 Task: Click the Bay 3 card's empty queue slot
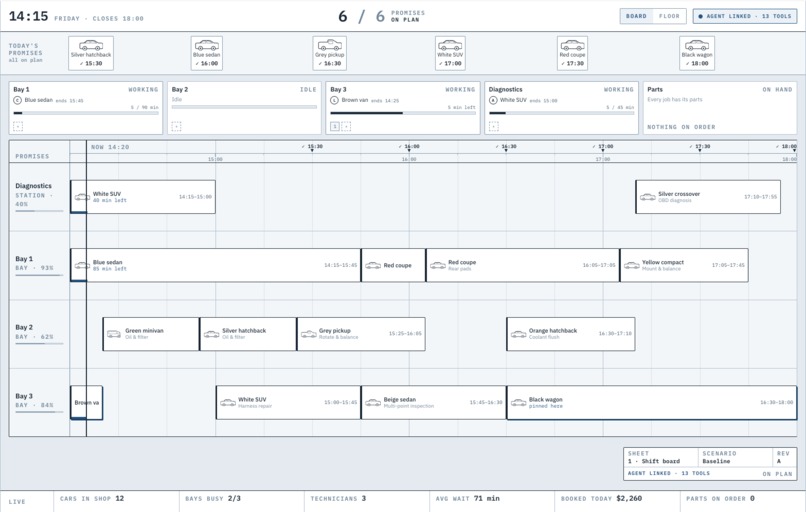(346, 126)
